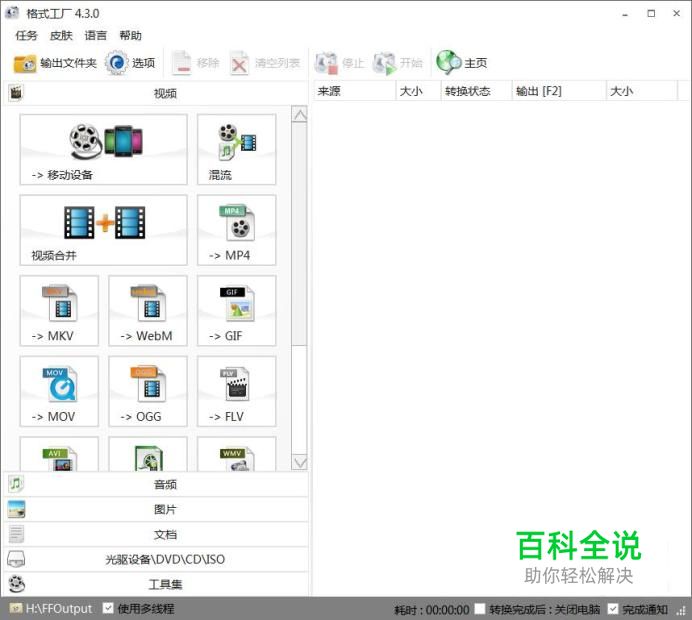This screenshot has width=692, height=620.
Task: Click the H:\FFOutput path in status bar
Action: 59,609
